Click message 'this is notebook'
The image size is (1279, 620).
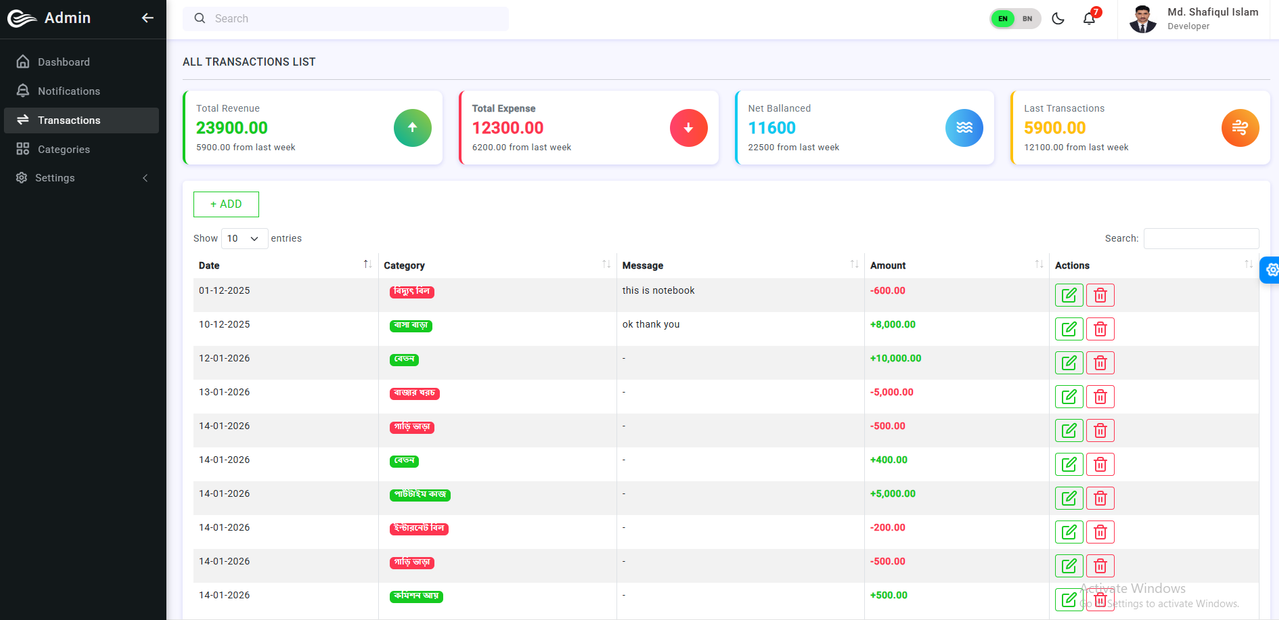click(658, 290)
